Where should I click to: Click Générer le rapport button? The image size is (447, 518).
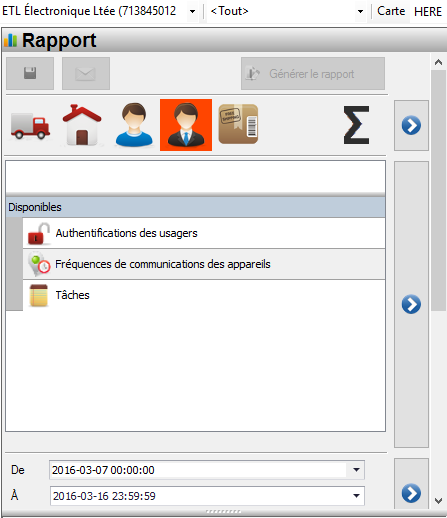tap(313, 74)
